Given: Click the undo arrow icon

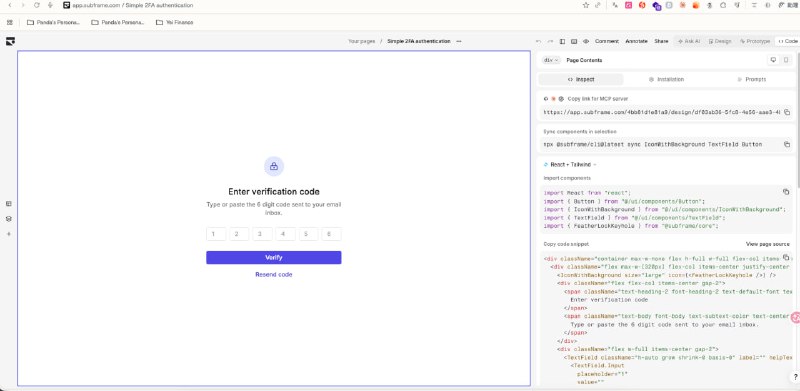Looking at the screenshot, I should [x=538, y=41].
